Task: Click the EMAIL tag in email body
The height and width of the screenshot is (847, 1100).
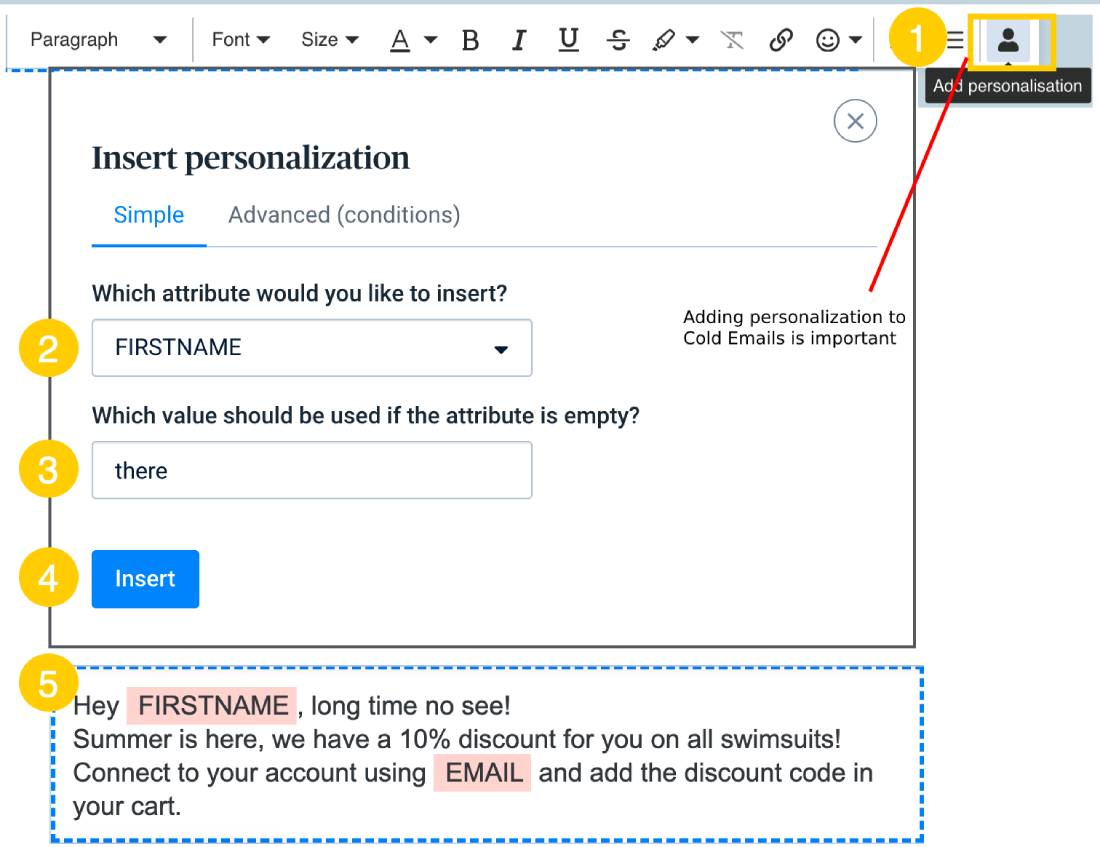Action: tap(484, 773)
